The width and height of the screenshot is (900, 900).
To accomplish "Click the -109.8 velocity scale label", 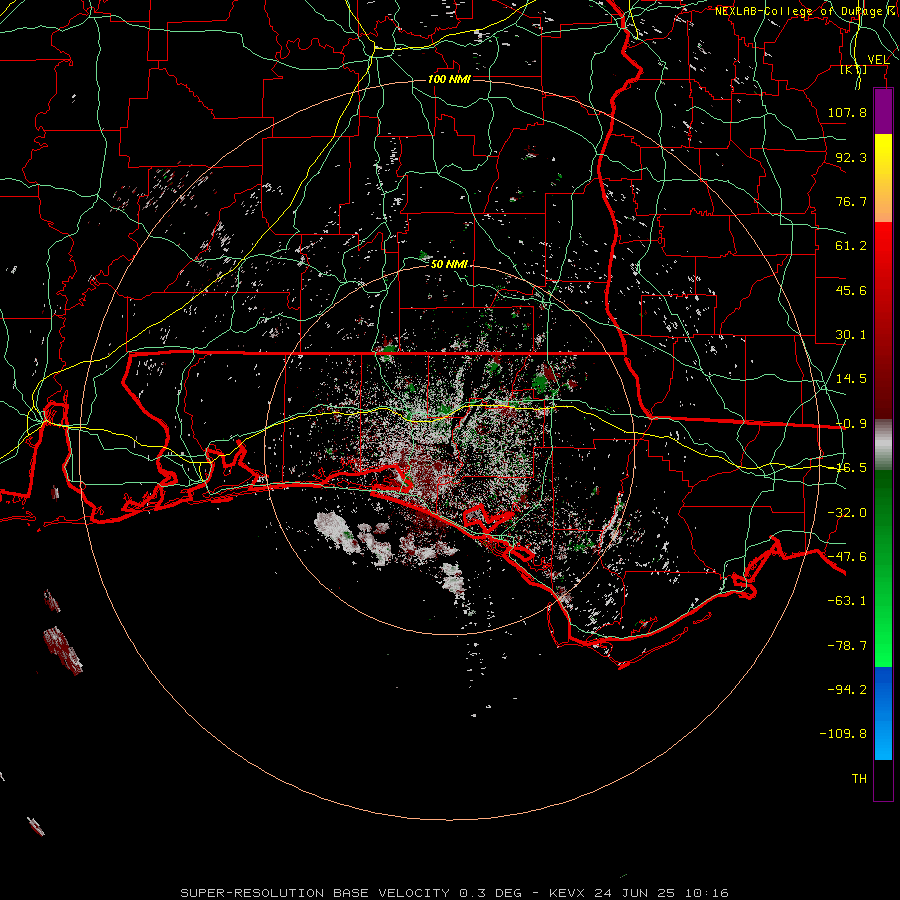I will (843, 734).
